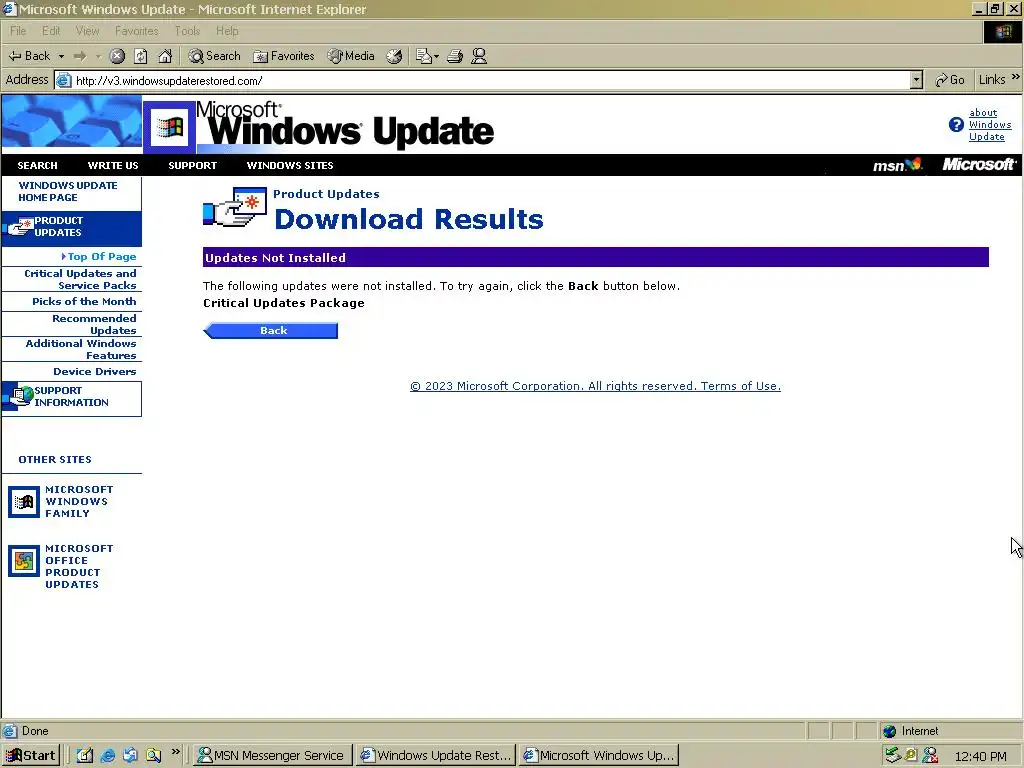Image resolution: width=1024 pixels, height=768 pixels.
Task: Click the Download Results hand icon
Action: pos(235,208)
